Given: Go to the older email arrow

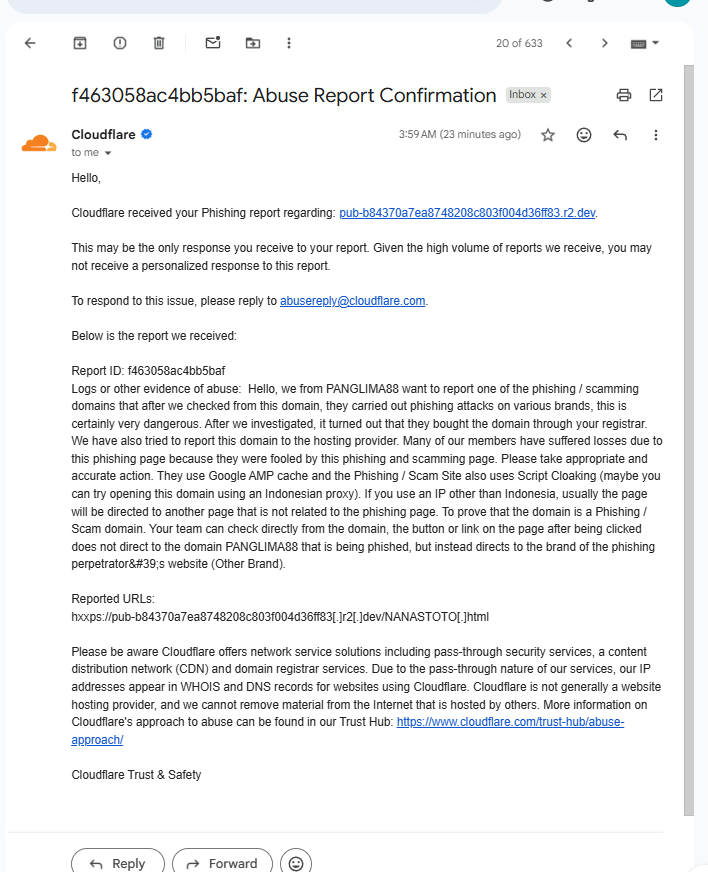Looking at the screenshot, I should 605,43.
